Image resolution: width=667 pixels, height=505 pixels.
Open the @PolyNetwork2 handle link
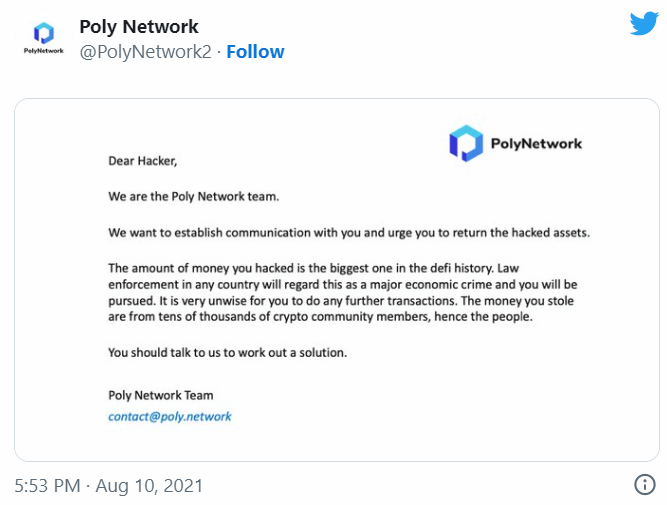pyautogui.click(x=146, y=52)
